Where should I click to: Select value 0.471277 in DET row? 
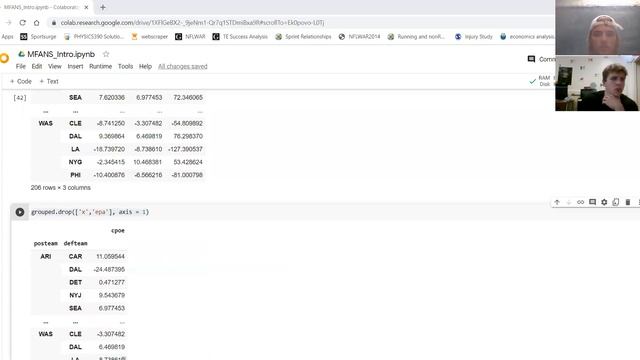111,282
